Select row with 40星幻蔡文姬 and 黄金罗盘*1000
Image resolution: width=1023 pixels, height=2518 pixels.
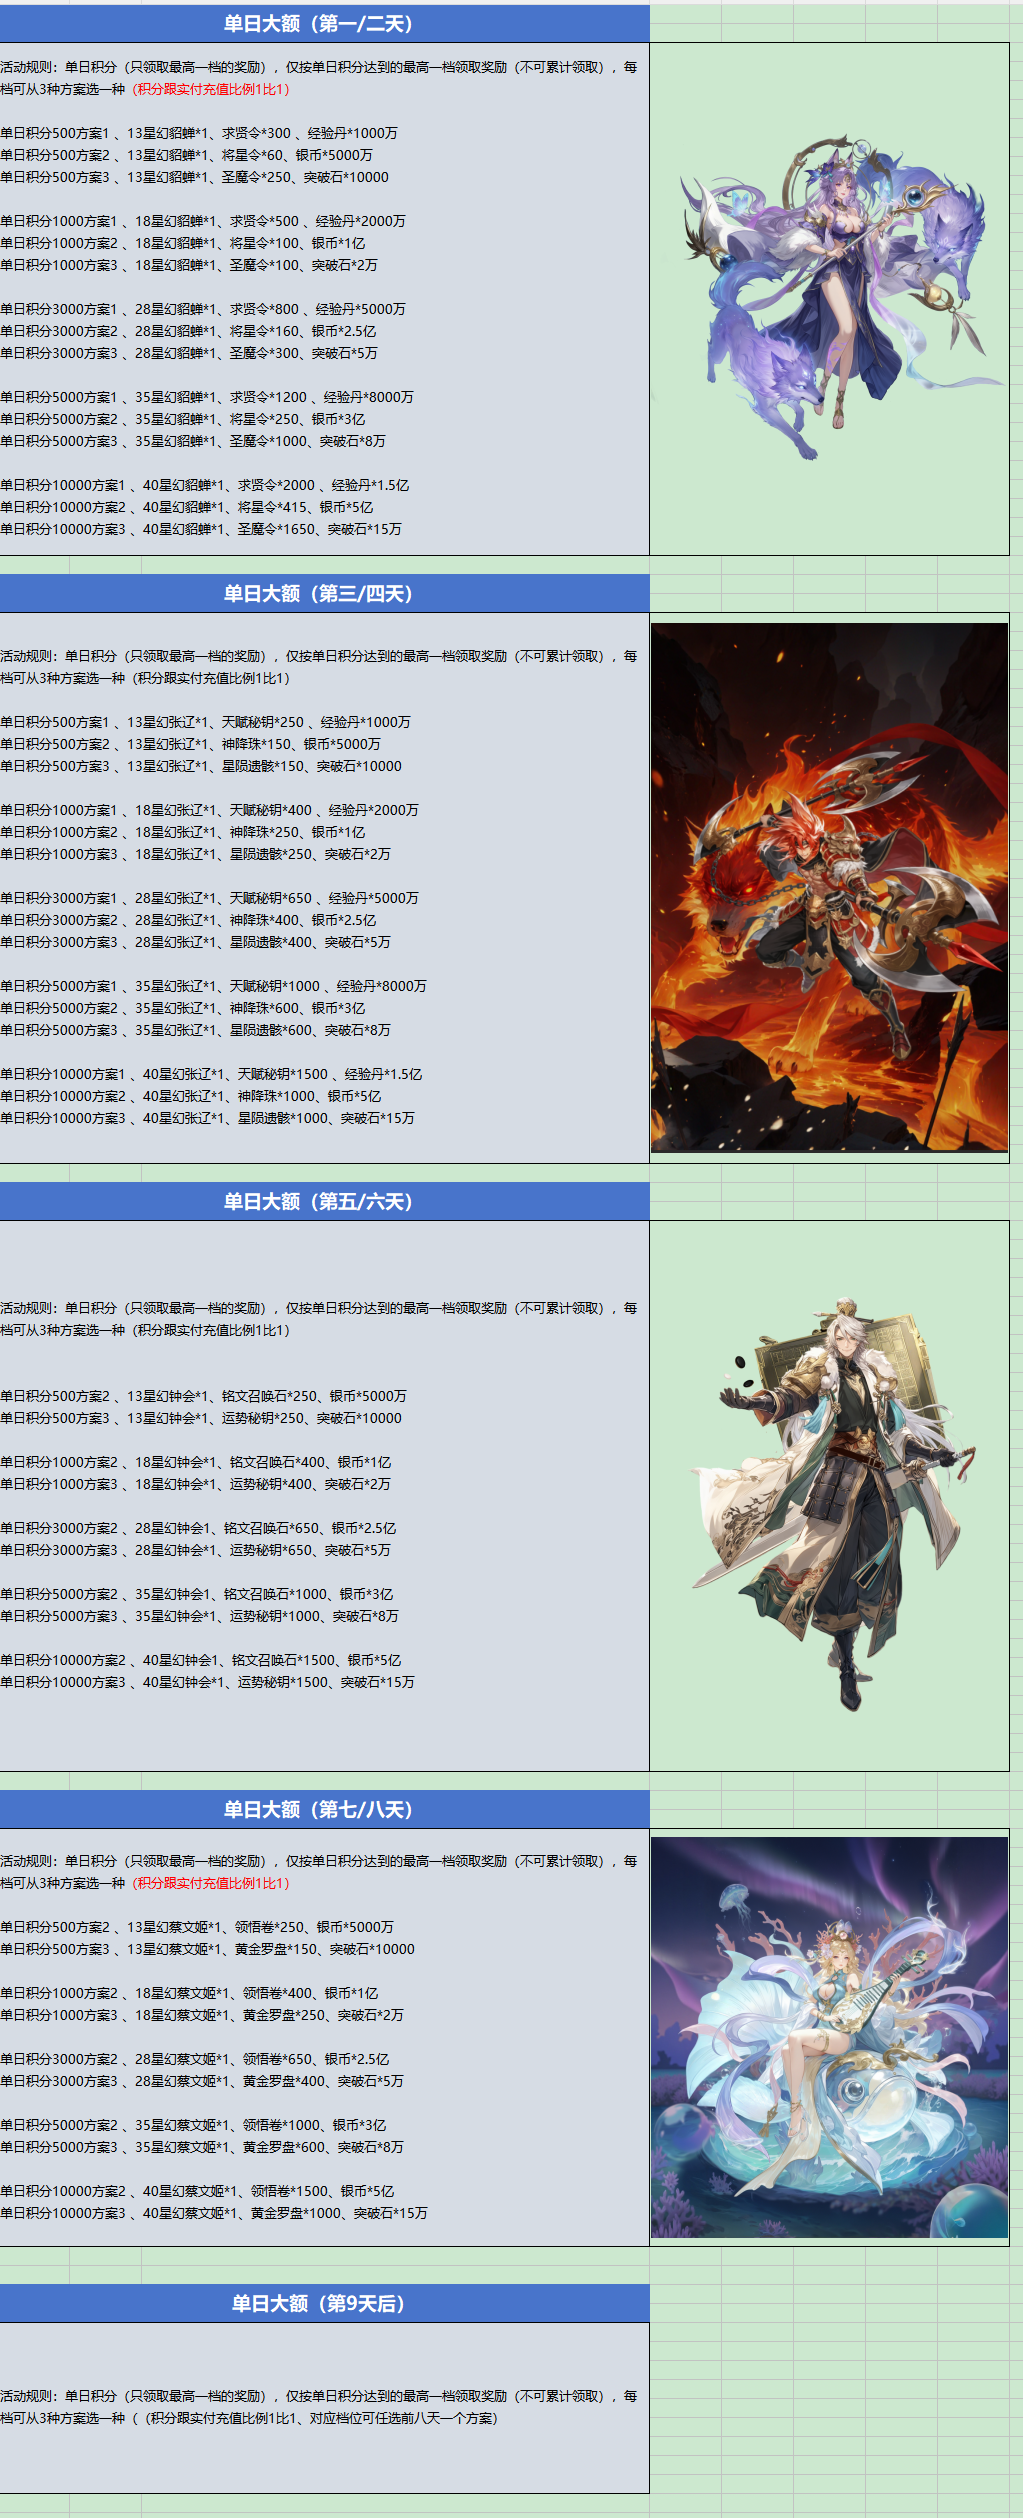(x=213, y=2213)
